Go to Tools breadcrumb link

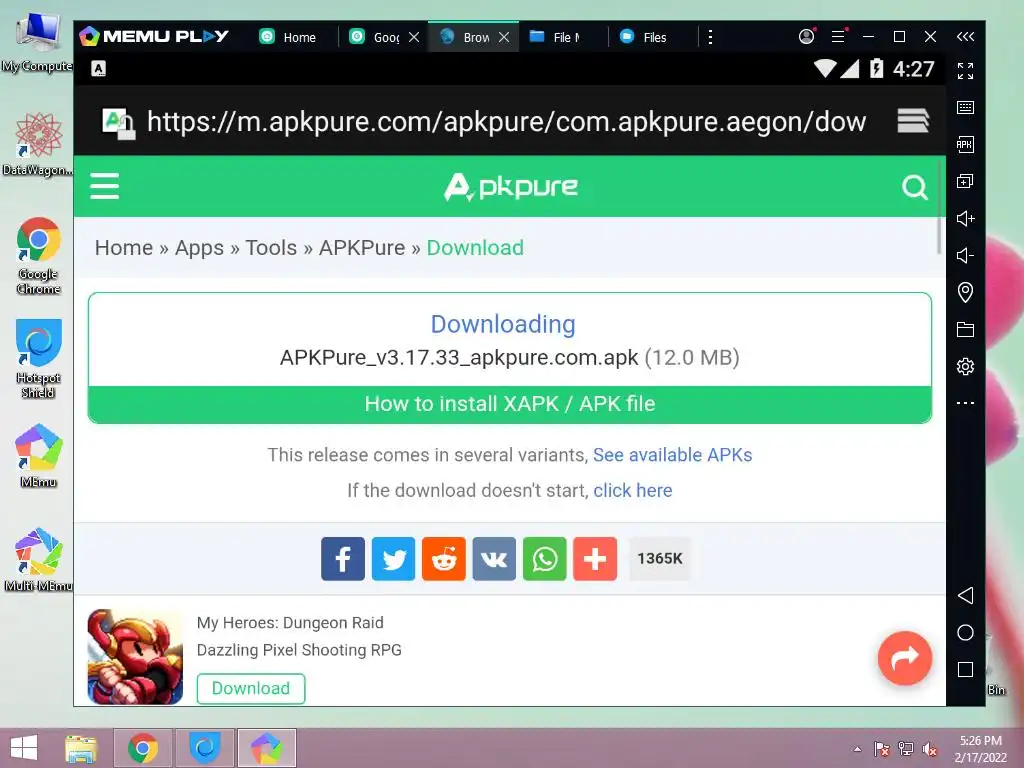[x=271, y=248]
